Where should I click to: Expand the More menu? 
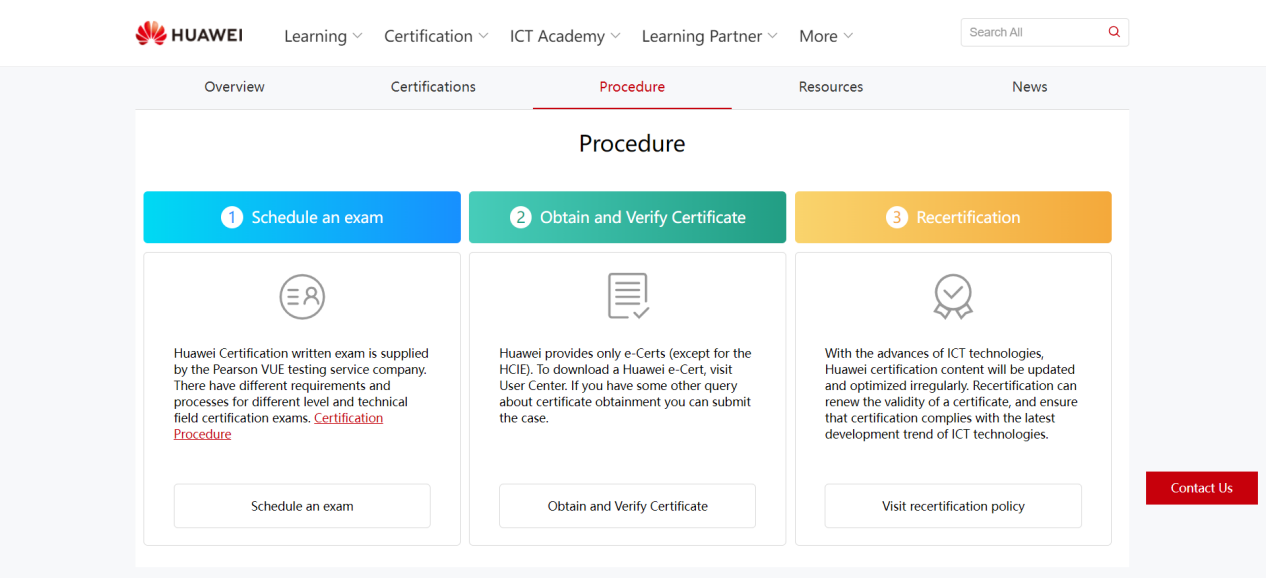(x=826, y=36)
